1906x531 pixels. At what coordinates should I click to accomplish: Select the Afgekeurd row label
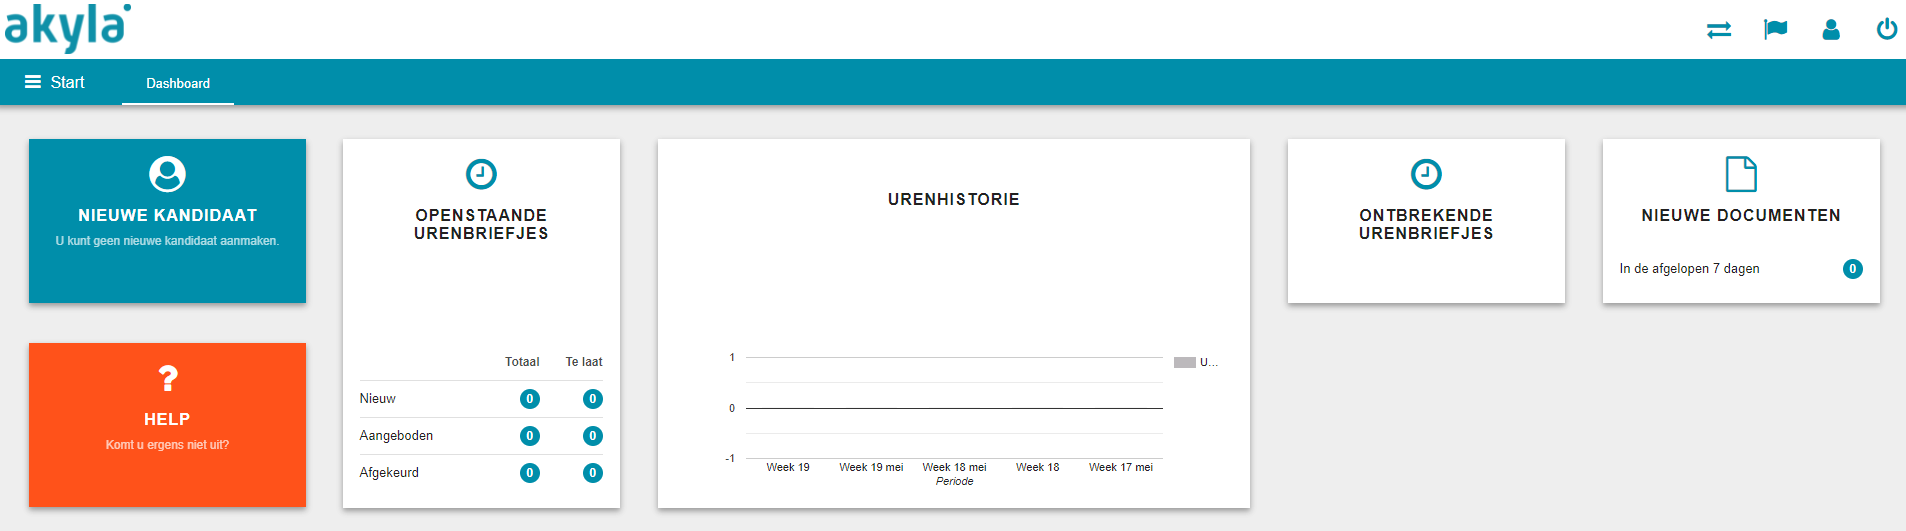coord(389,472)
